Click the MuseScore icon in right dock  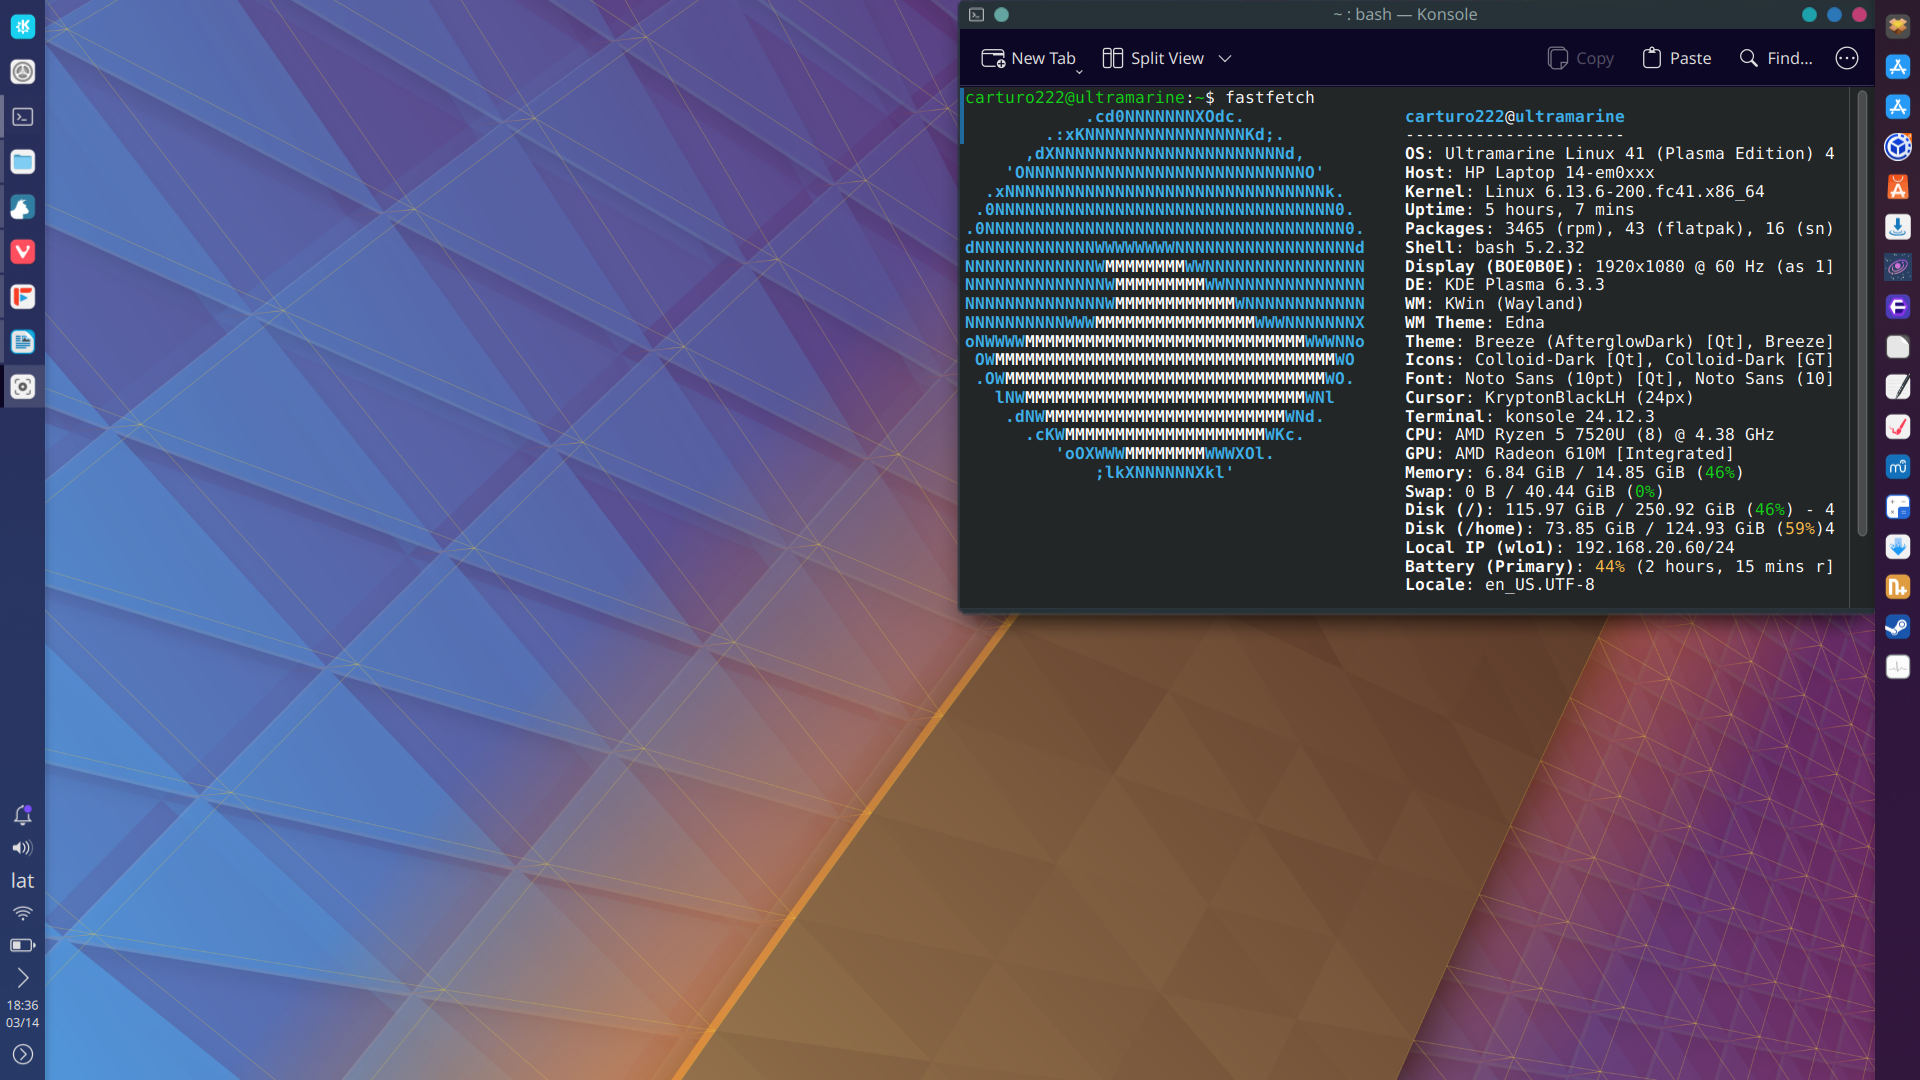(1897, 467)
